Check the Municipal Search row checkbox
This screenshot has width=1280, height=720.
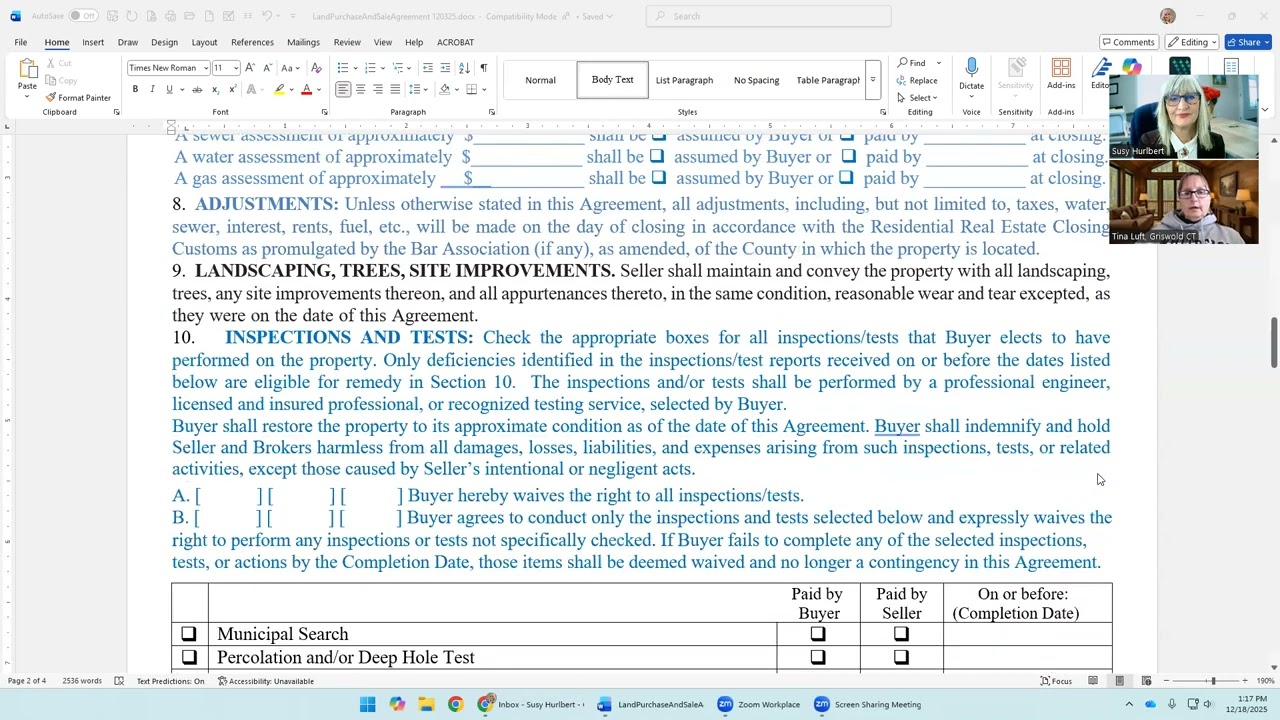[189, 634]
